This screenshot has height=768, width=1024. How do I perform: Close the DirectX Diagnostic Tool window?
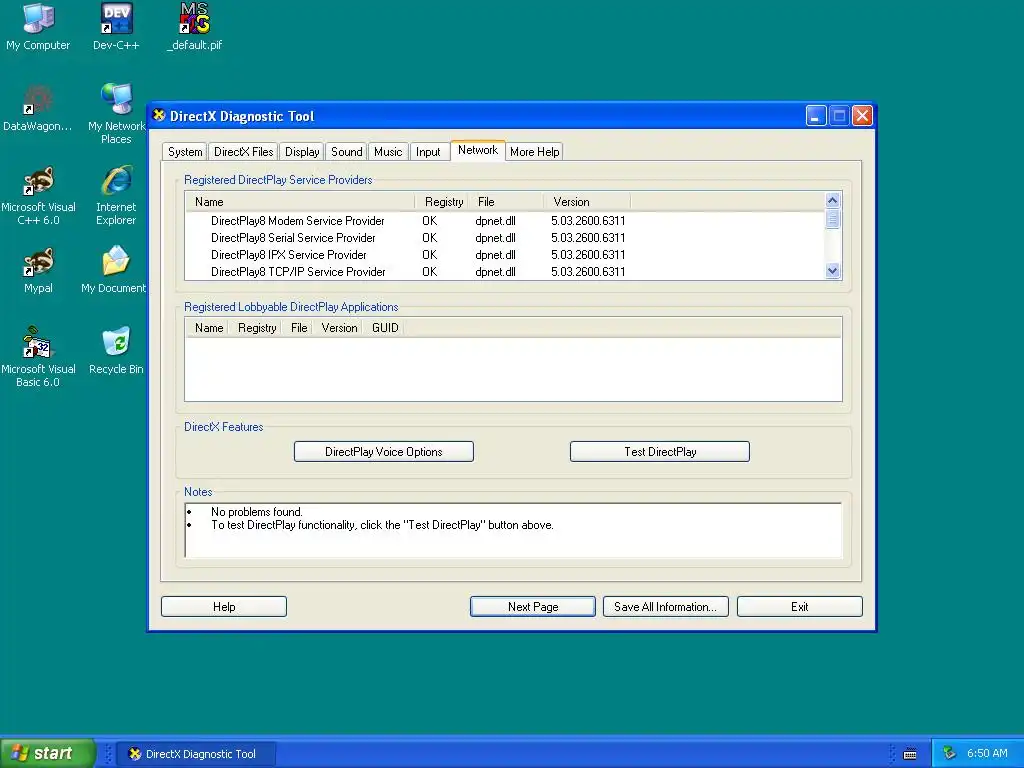[862, 116]
